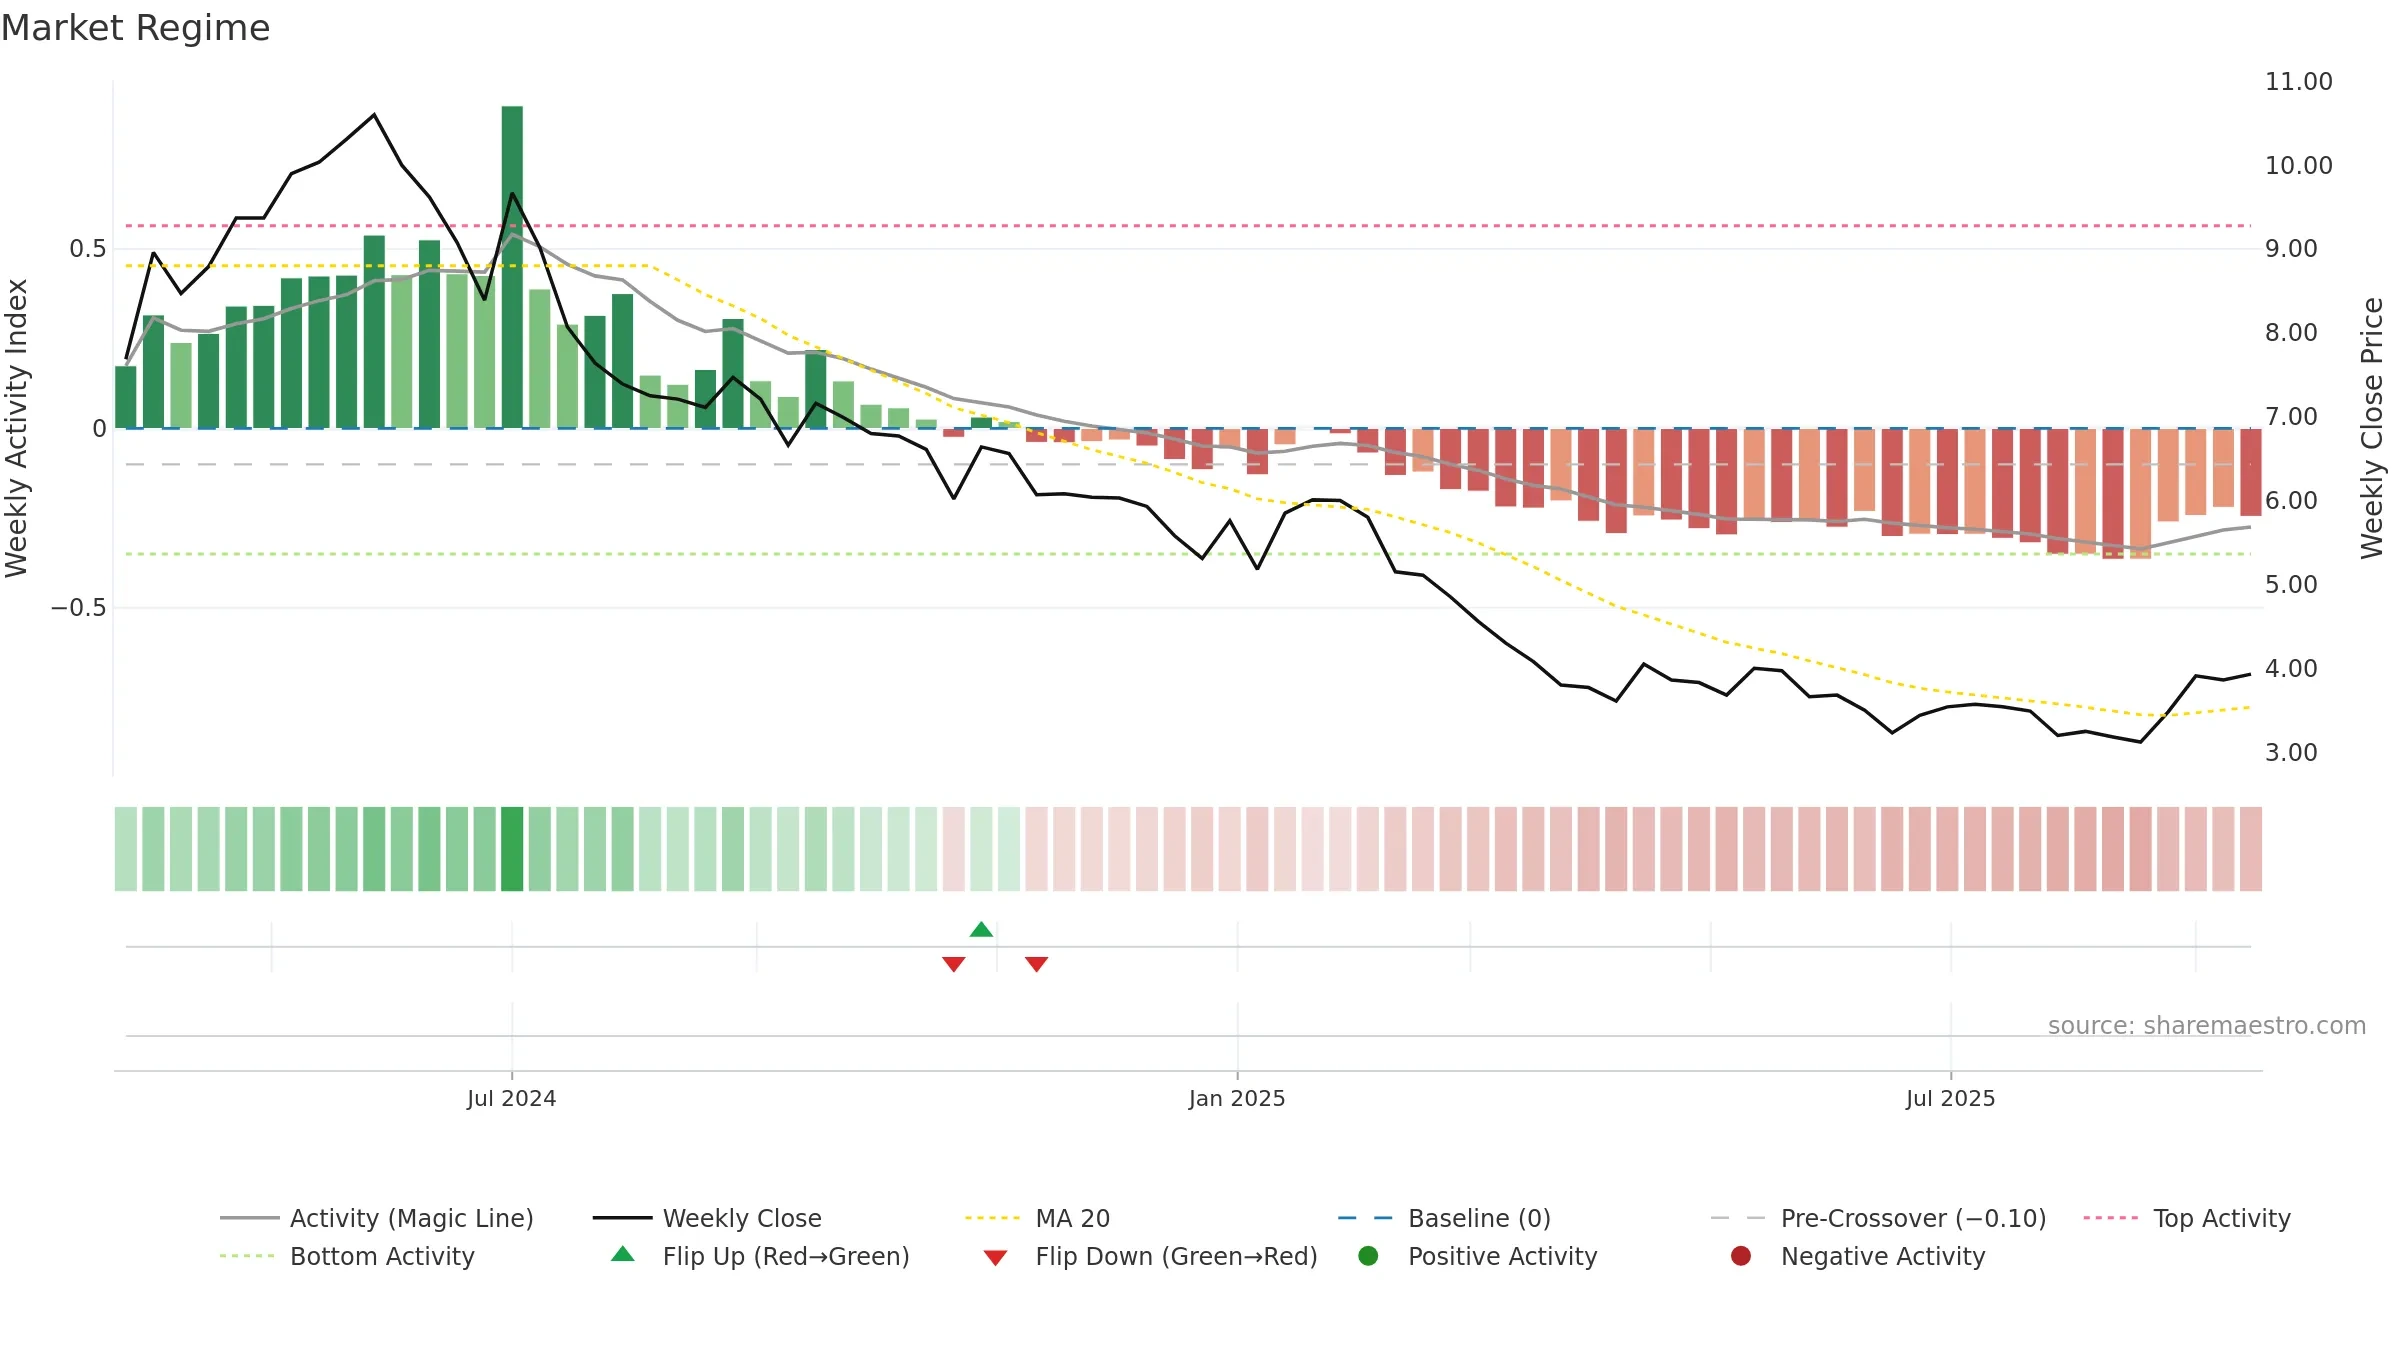Toggle the Top Activity legend entry
Screen dimensions: 2400x1350
click(x=2187, y=1218)
